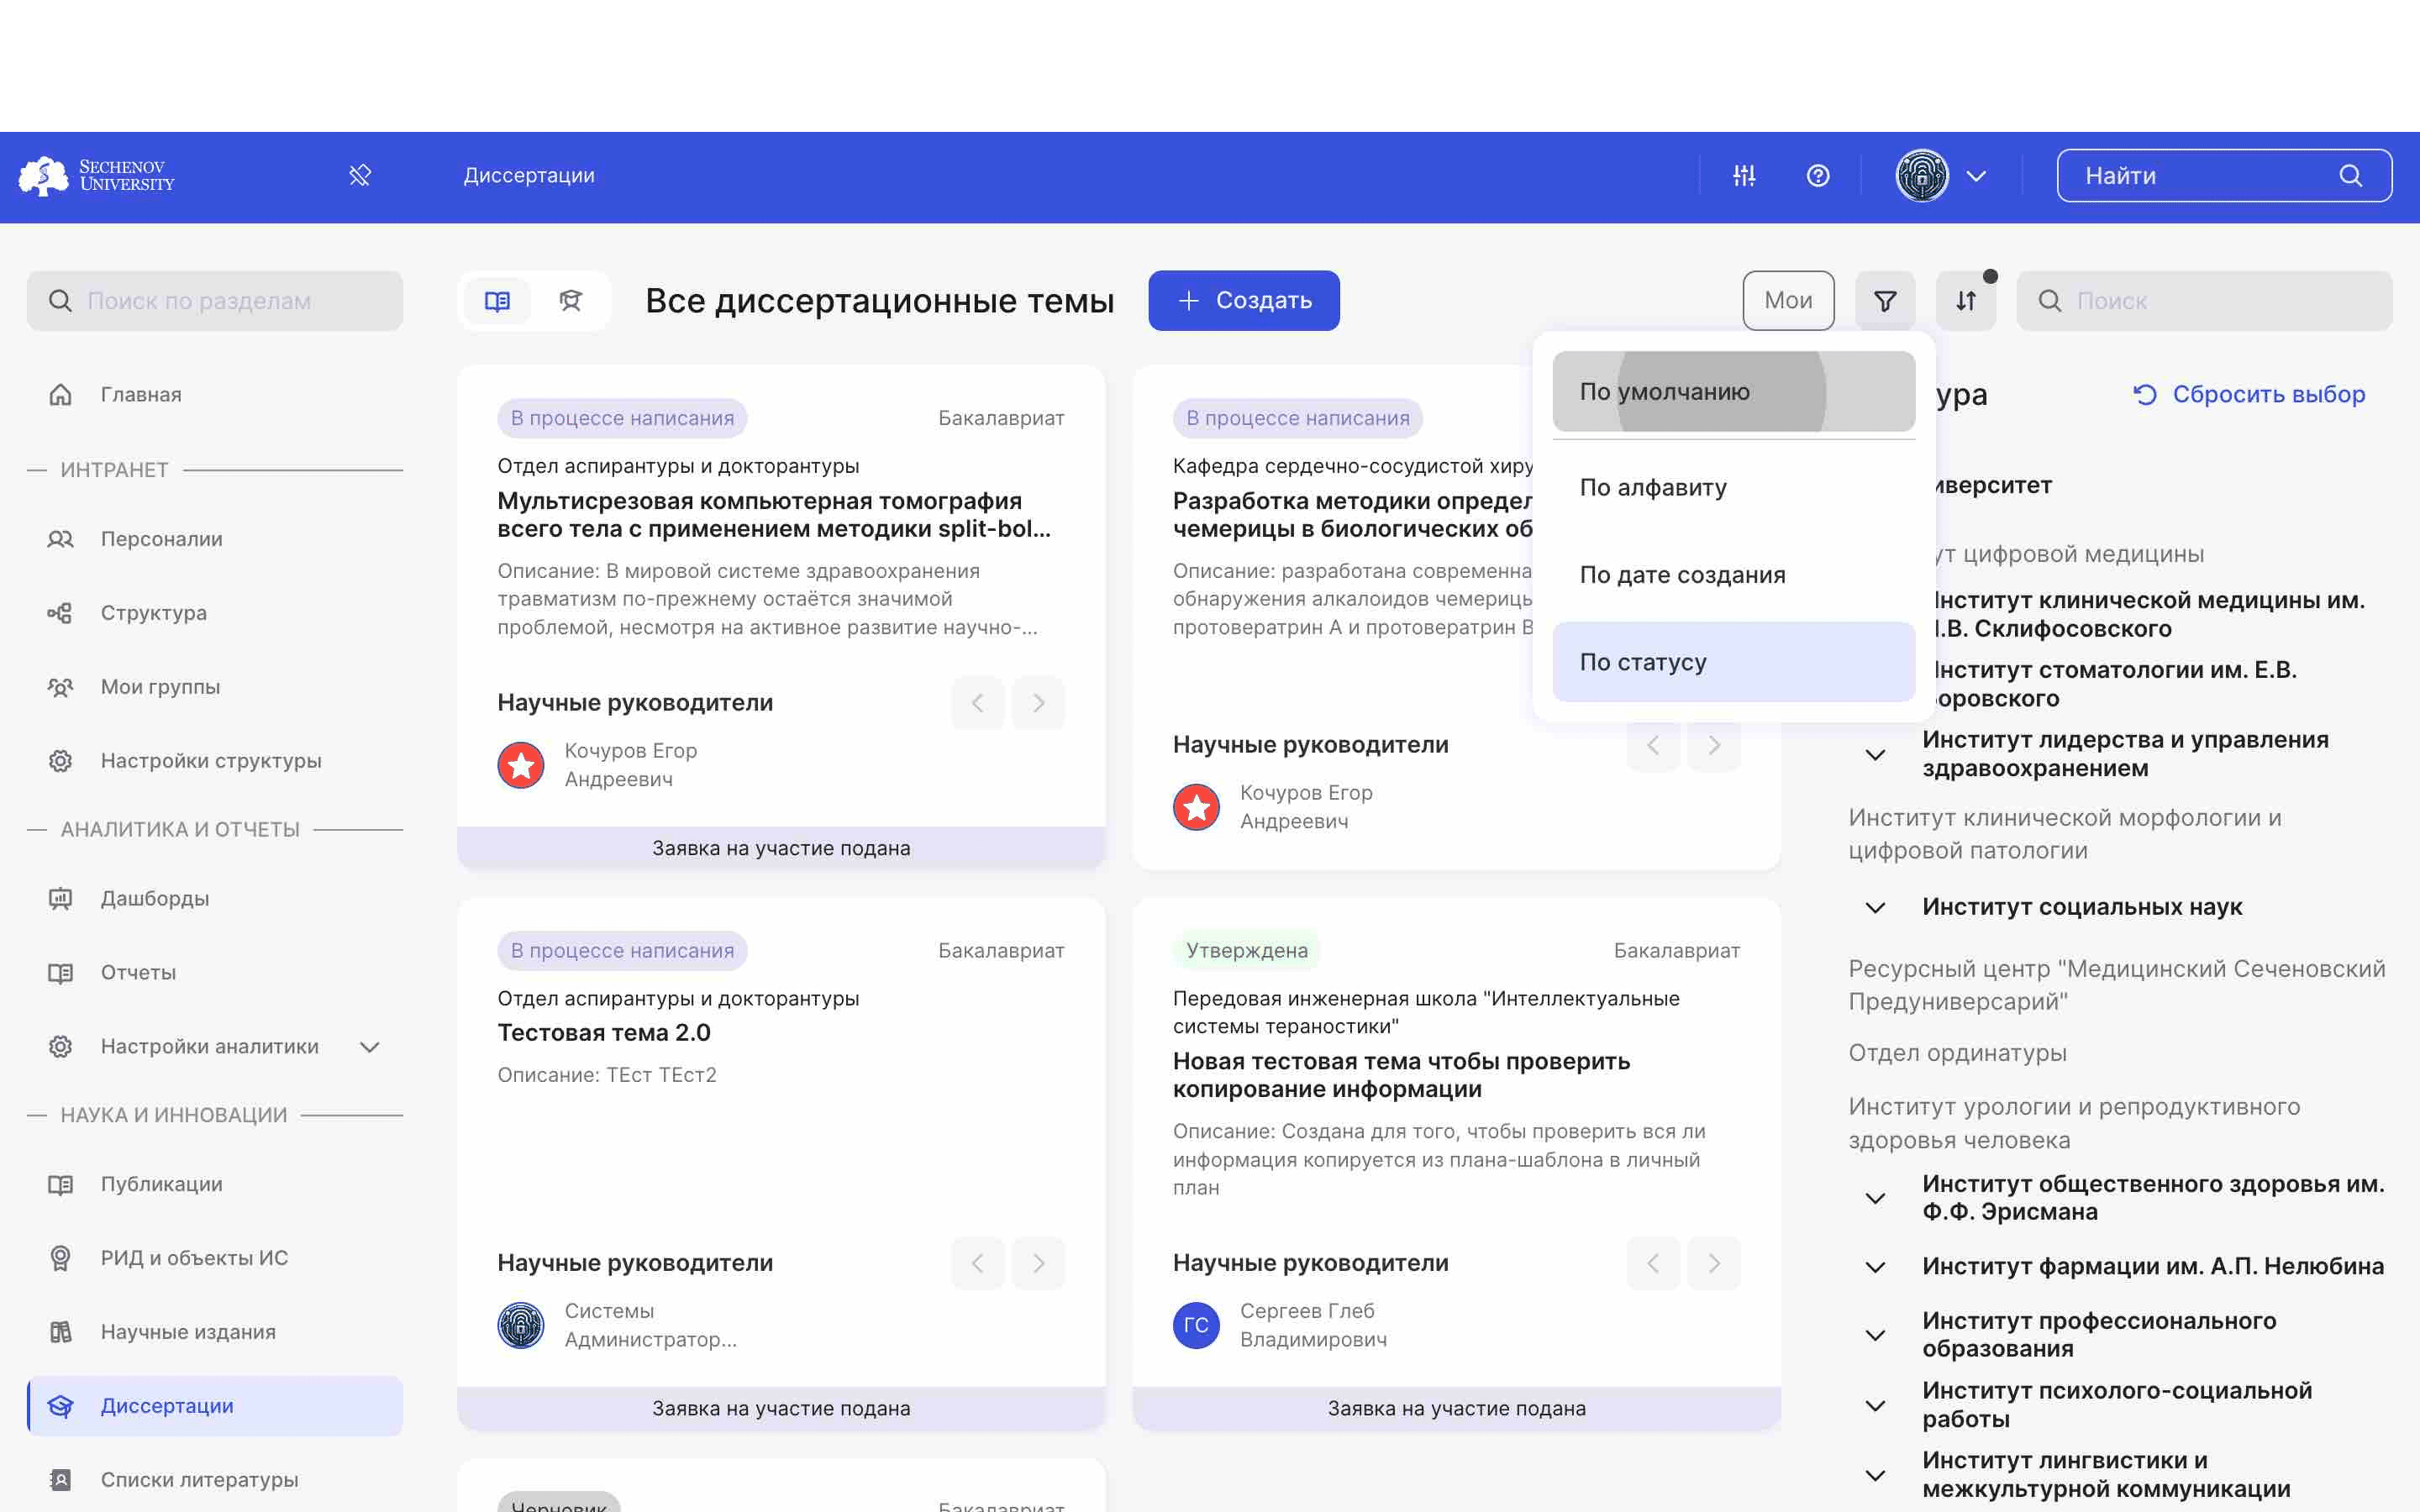2420x1512 pixels.
Task: Select Институт урологии и репродуктивного здоровья
Action: (2074, 1123)
